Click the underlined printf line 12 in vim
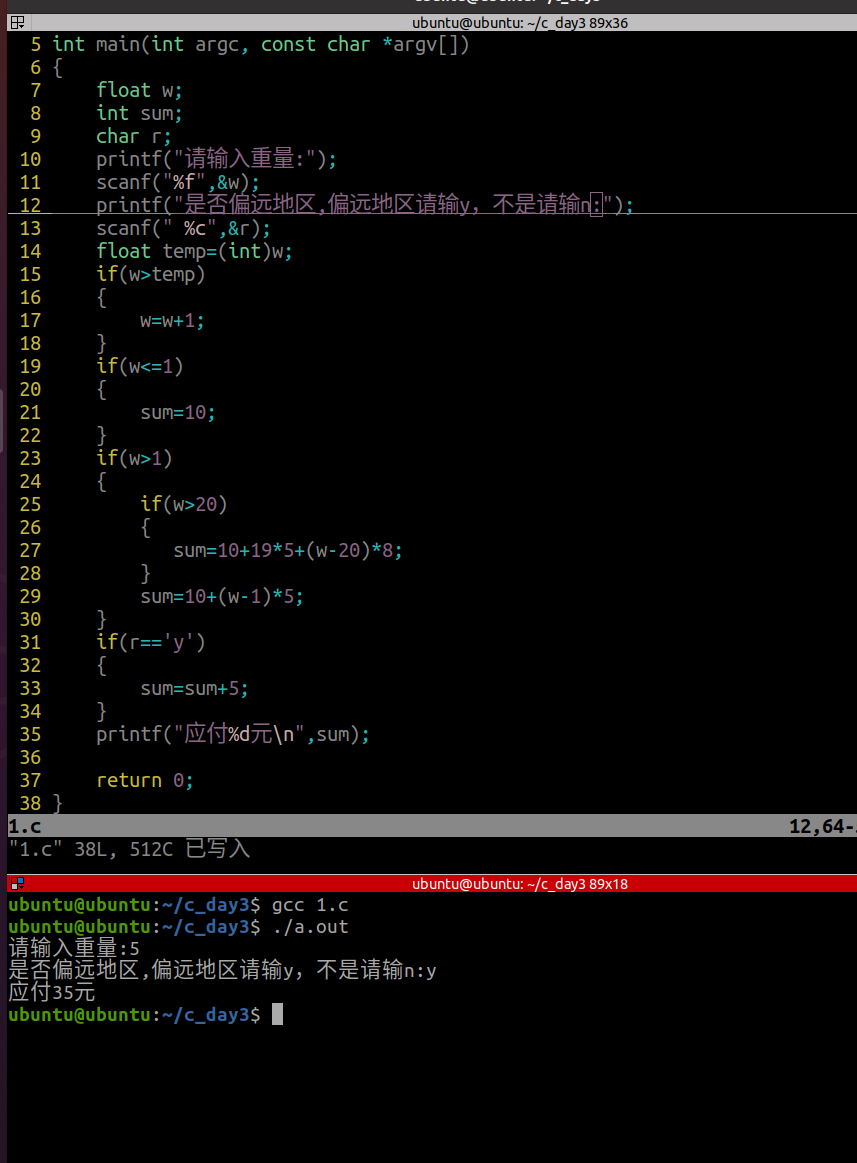The image size is (857, 1163). point(360,204)
